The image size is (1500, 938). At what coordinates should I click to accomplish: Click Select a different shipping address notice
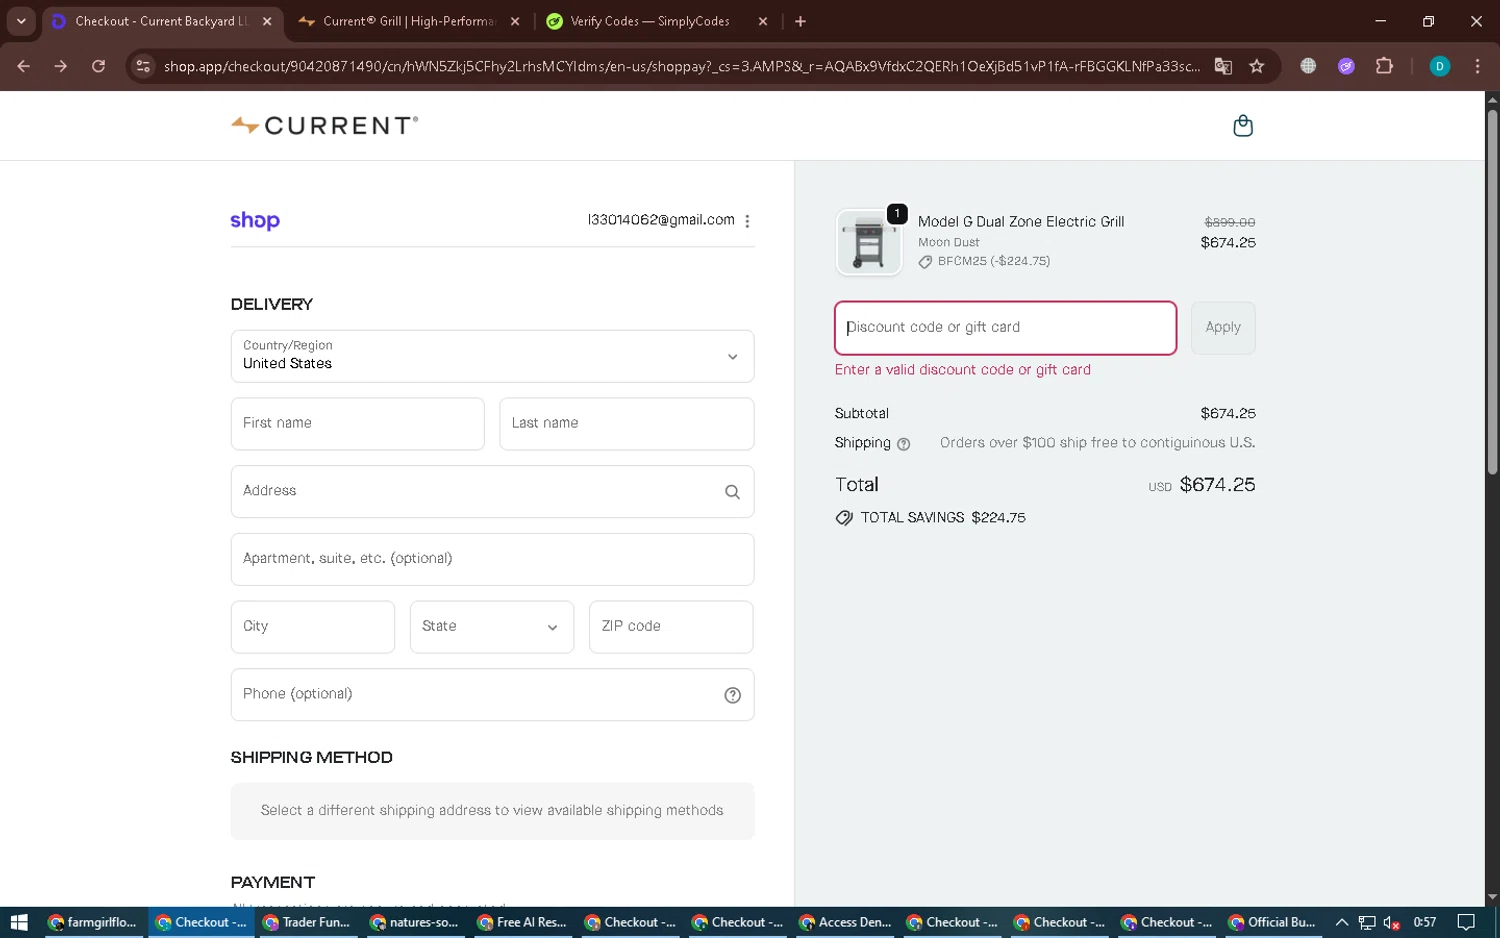pos(492,811)
